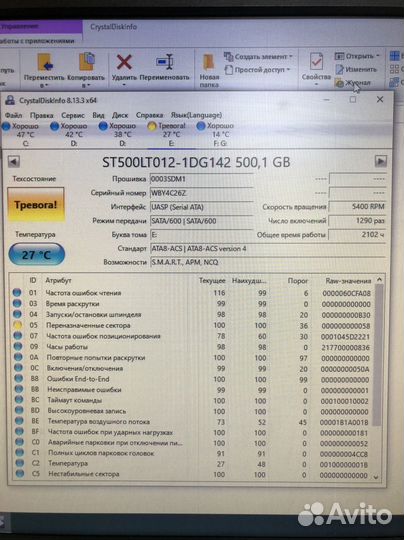
Task: Open the Сервис menu
Action: 73,115
